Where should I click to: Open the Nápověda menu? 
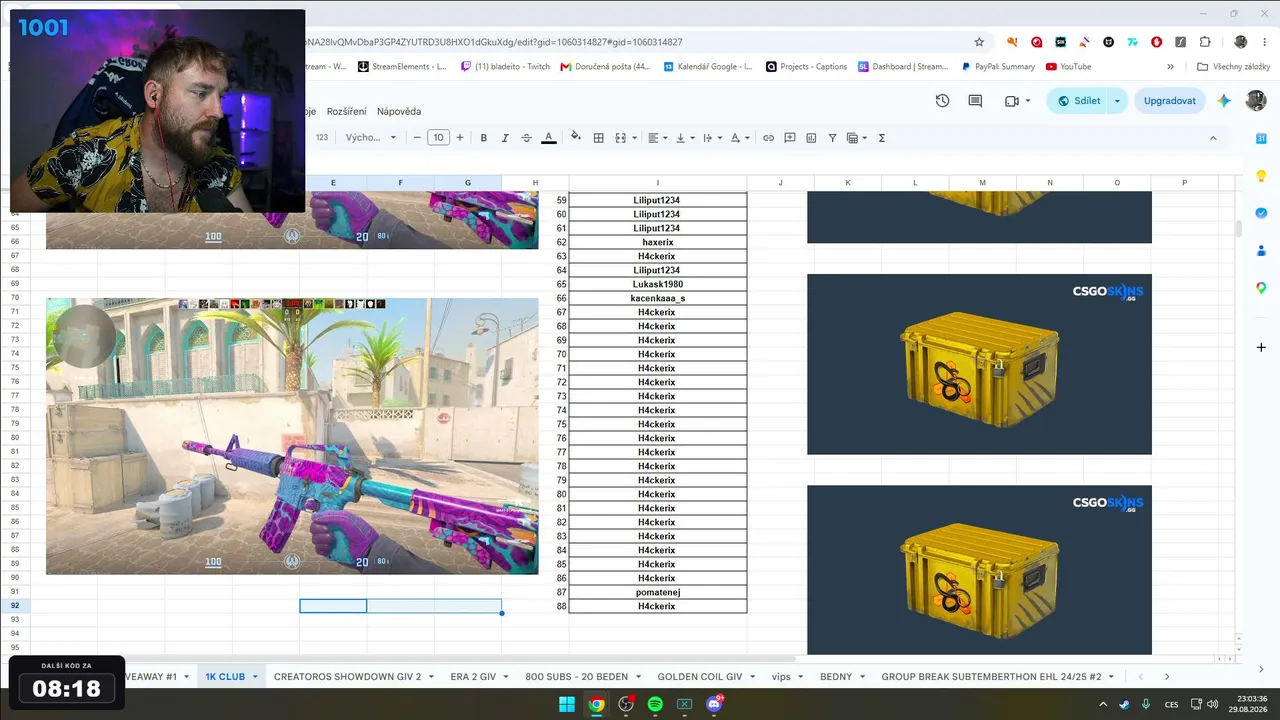[x=399, y=111]
